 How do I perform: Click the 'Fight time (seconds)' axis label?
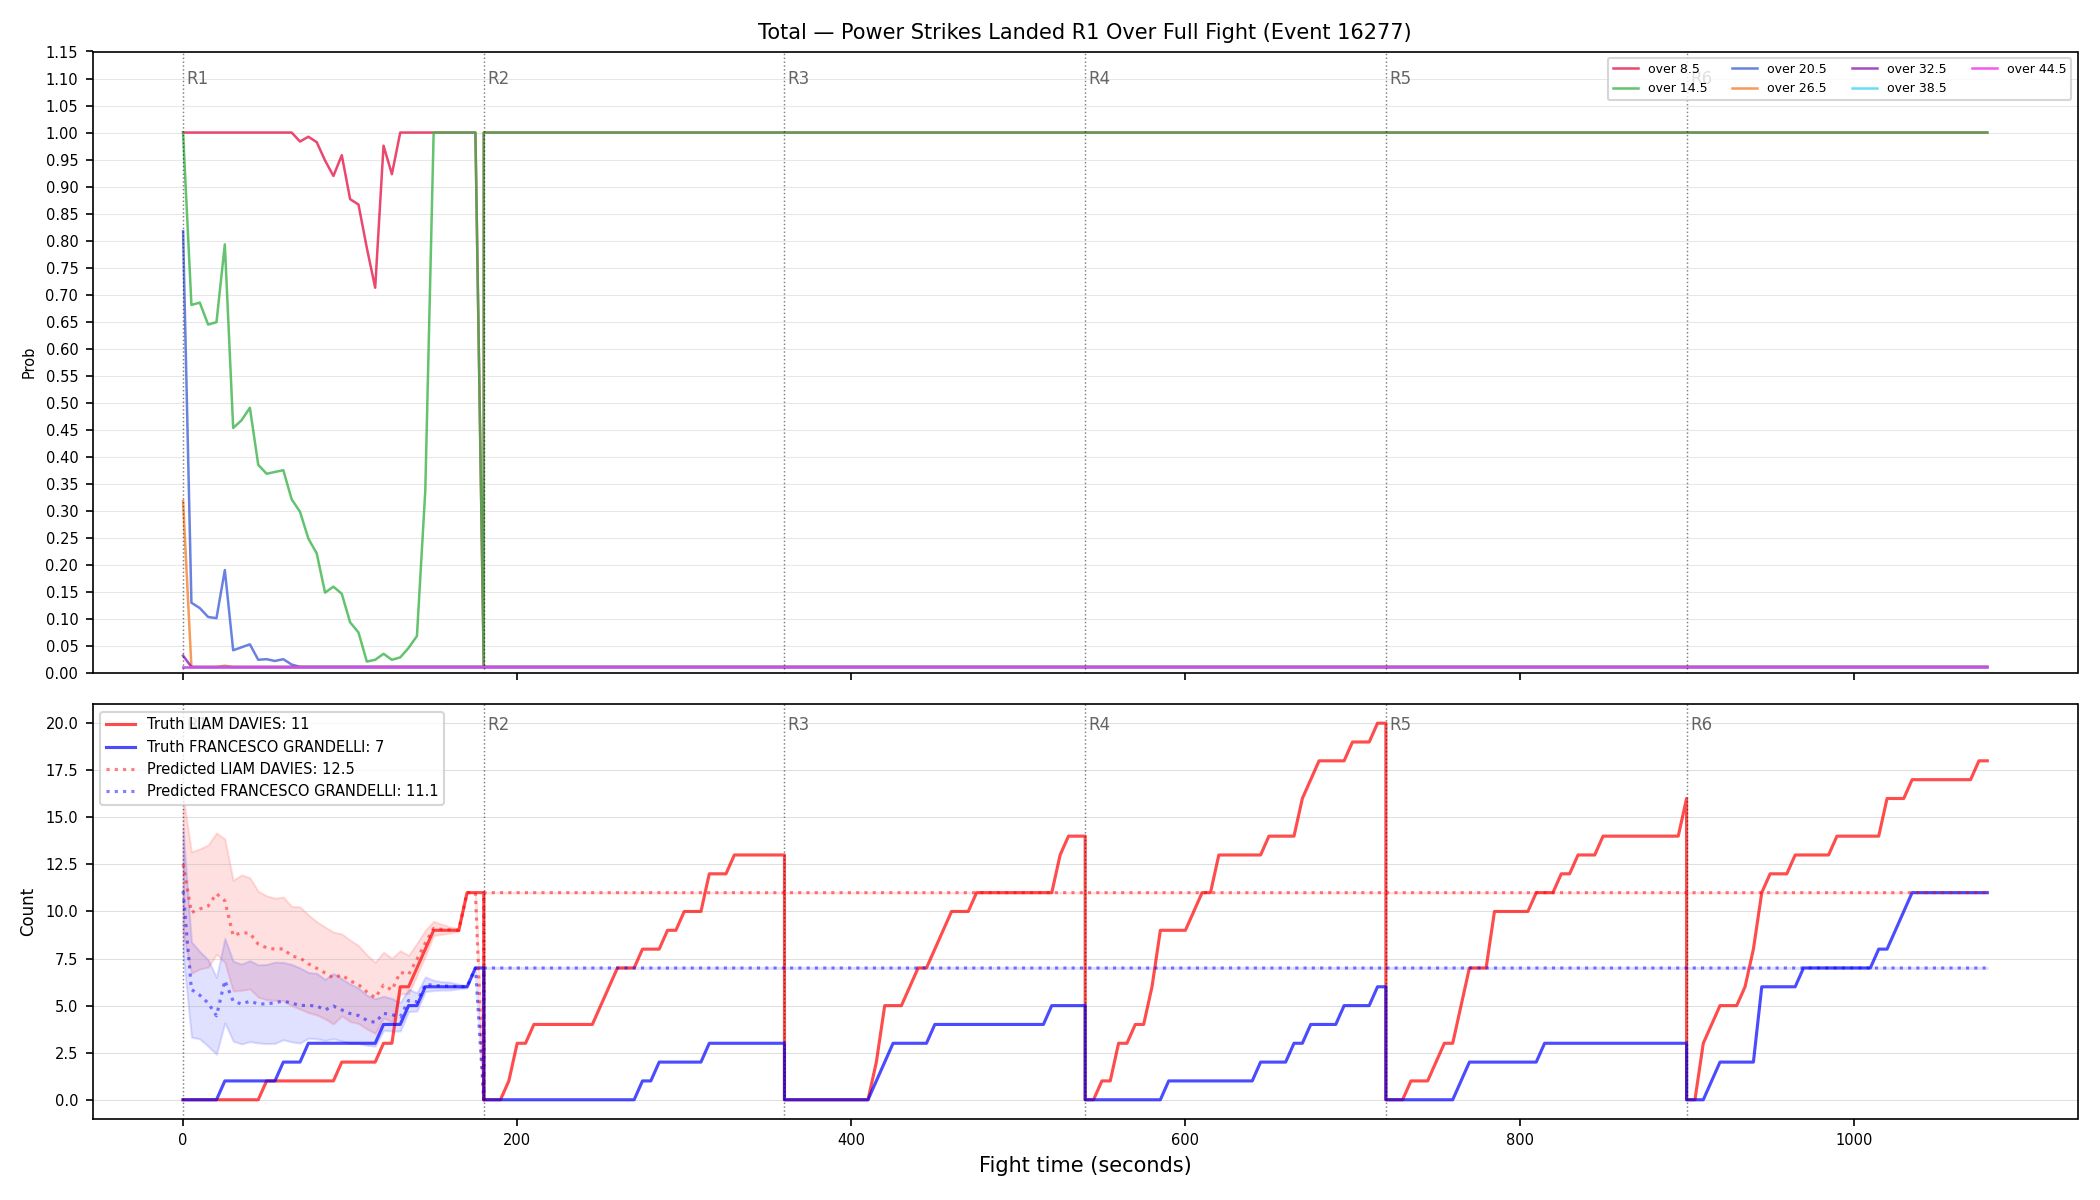(1085, 1165)
